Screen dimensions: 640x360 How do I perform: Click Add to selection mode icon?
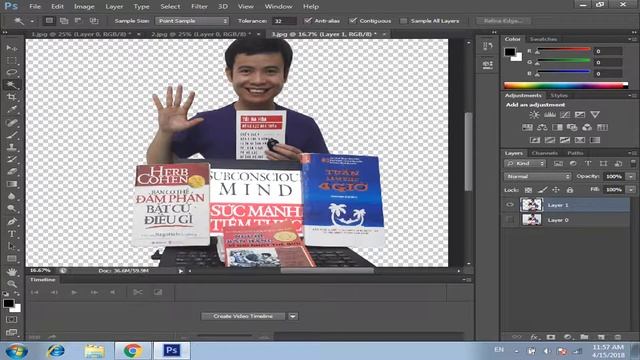[64, 20]
